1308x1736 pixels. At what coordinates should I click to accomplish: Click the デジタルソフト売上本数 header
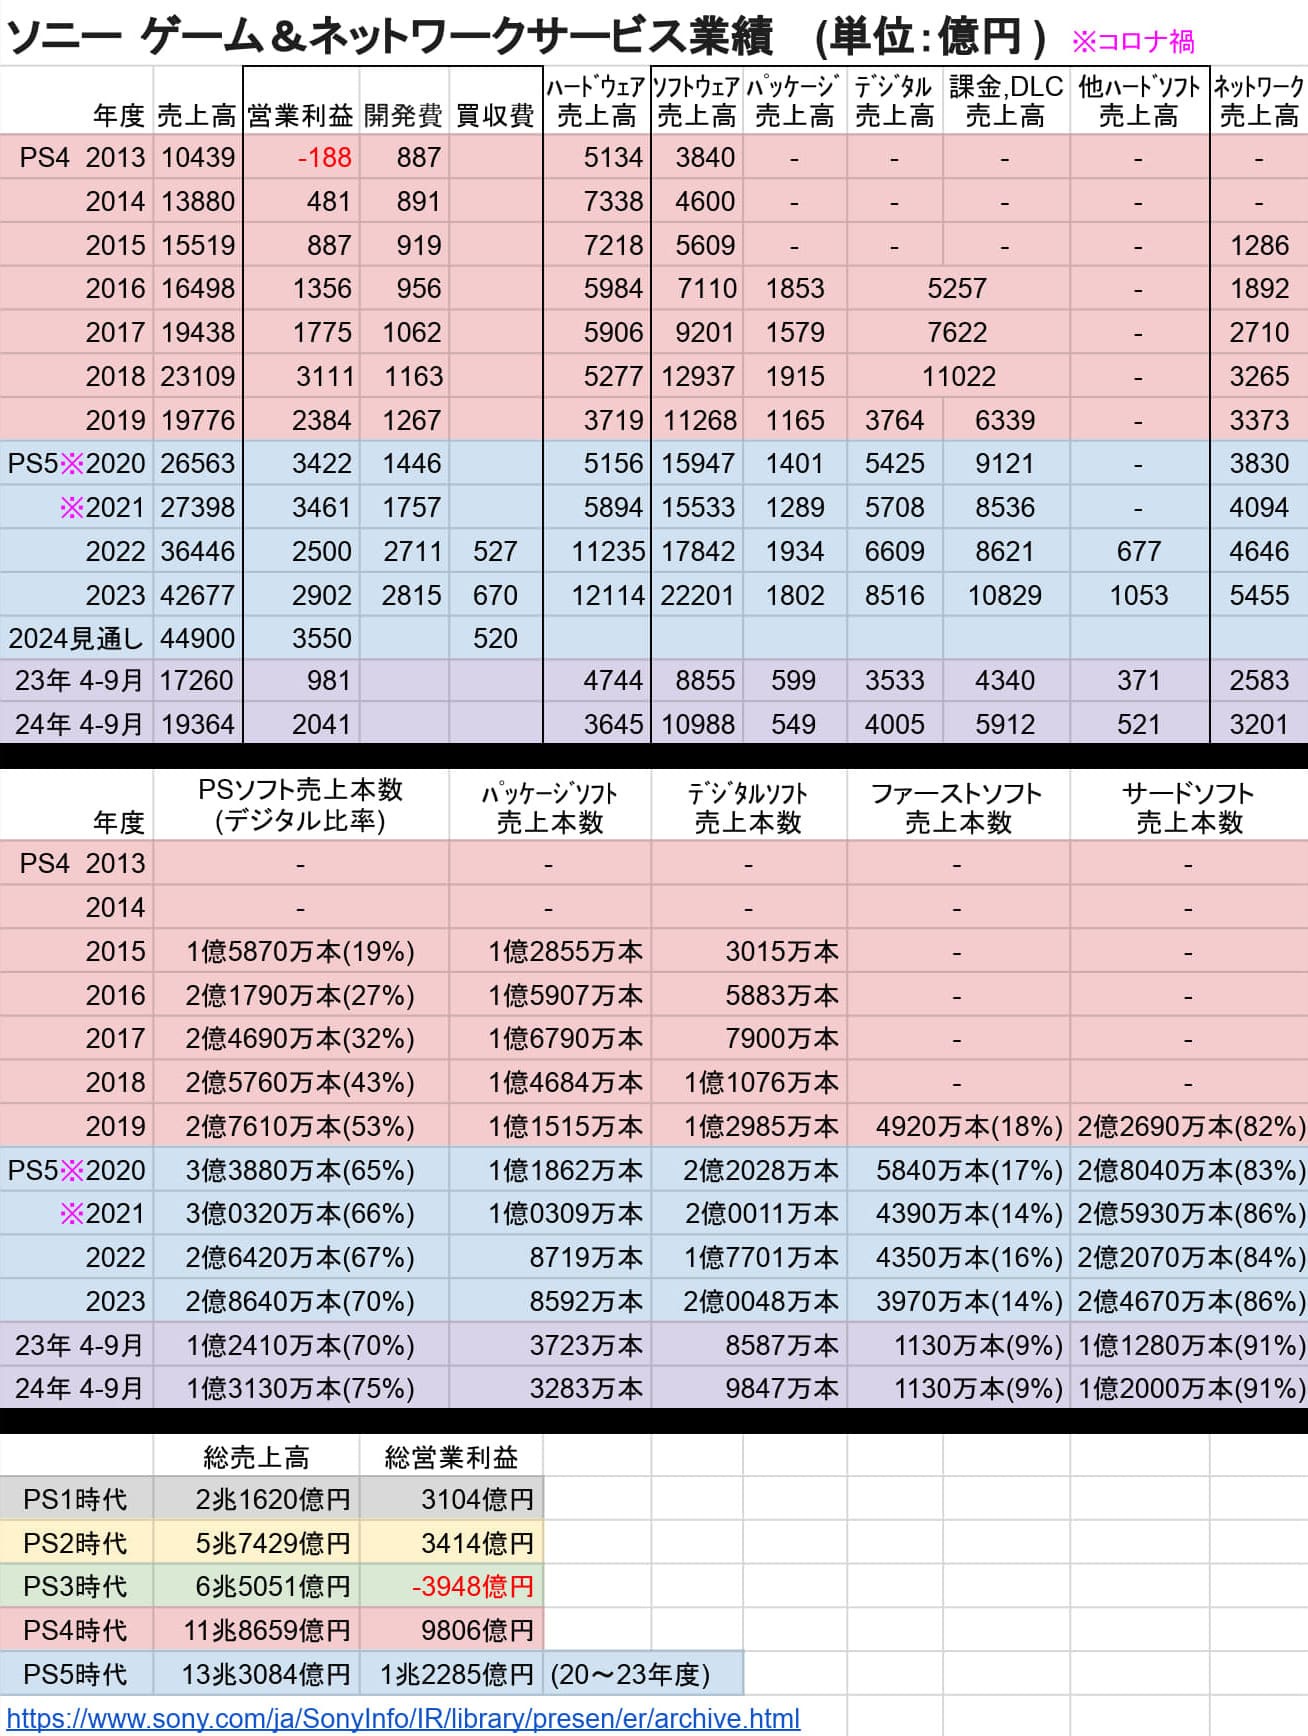(x=748, y=808)
